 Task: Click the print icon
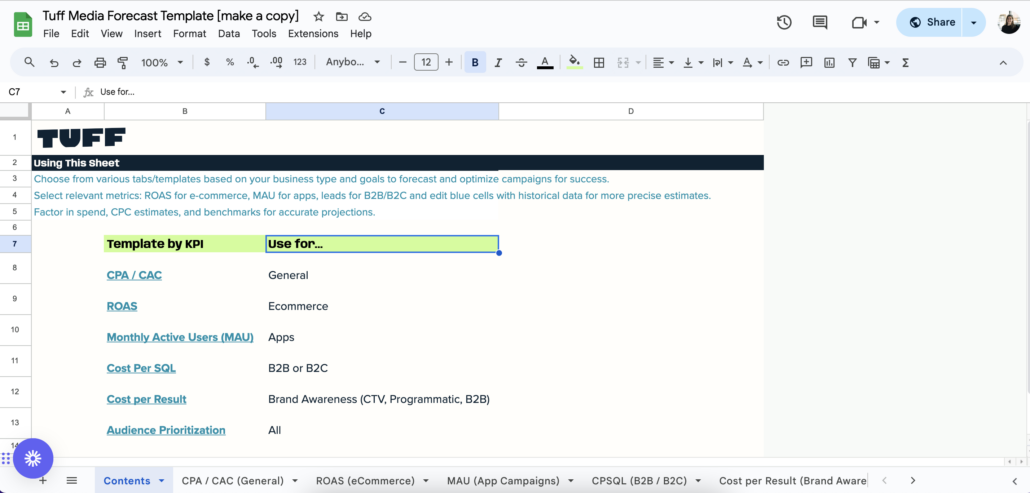coord(100,62)
